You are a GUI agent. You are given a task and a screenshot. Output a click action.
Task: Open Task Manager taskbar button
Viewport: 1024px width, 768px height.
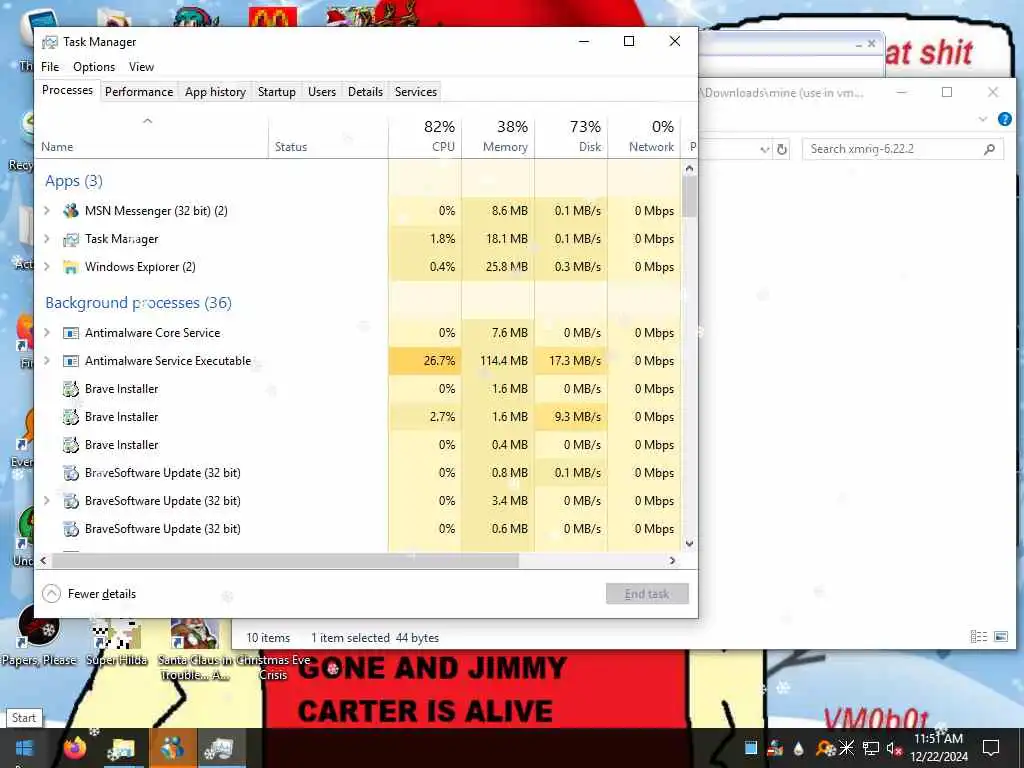pyautogui.click(x=221, y=748)
